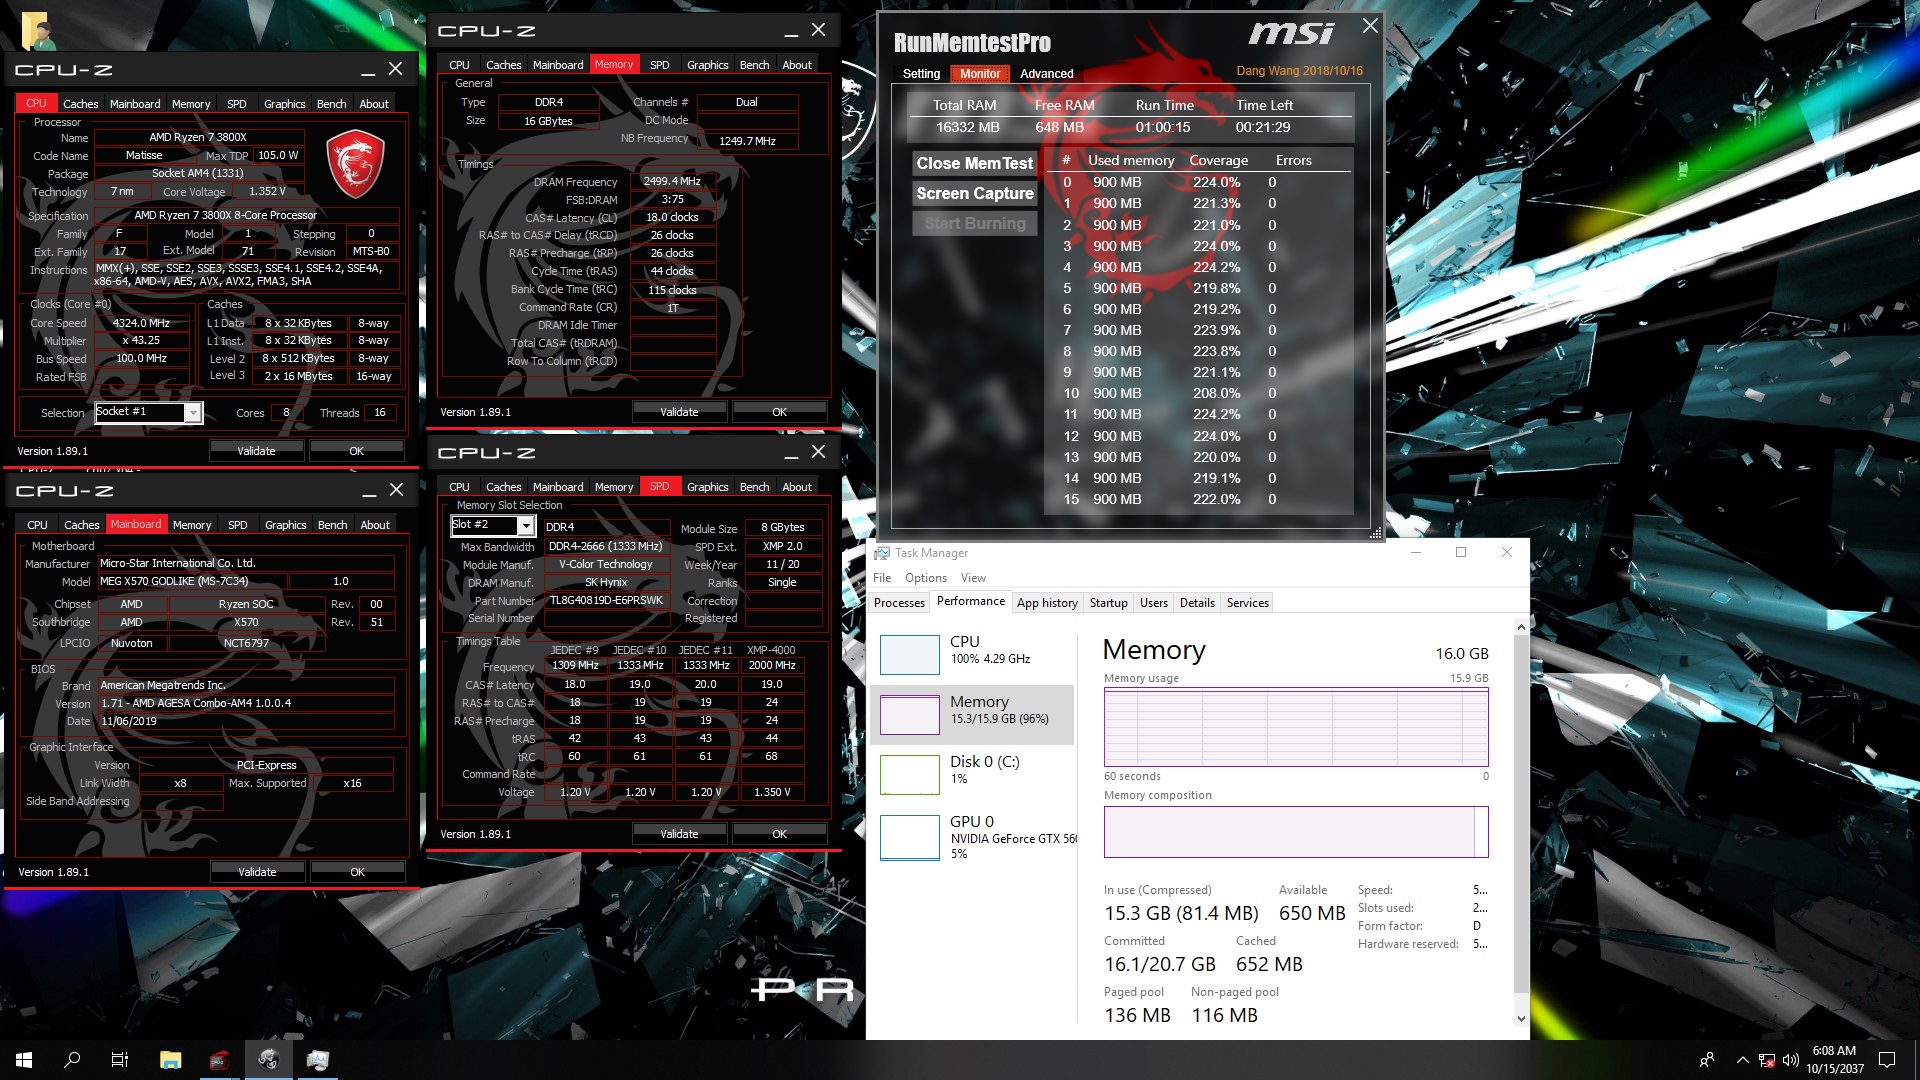Select the CPU thumbnail graph in Task Manager
This screenshot has width=1920, height=1080.
tap(909, 655)
